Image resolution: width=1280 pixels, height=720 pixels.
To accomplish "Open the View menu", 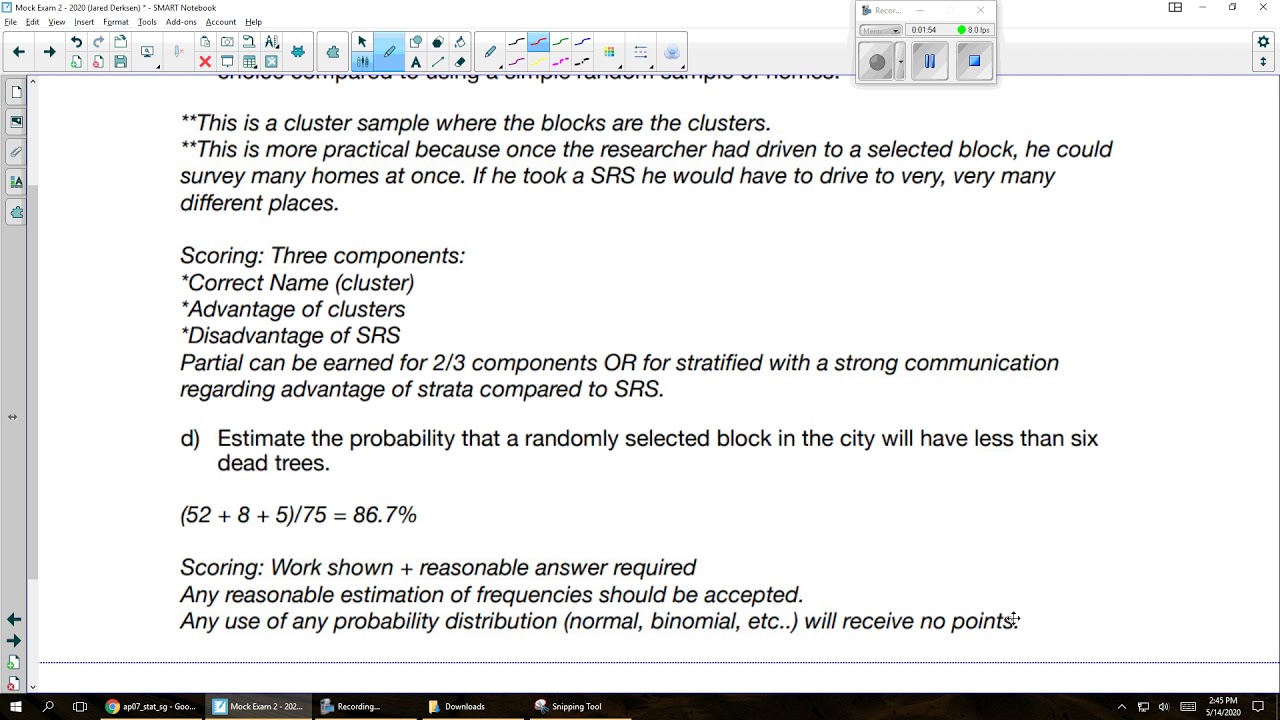I will pos(57,22).
